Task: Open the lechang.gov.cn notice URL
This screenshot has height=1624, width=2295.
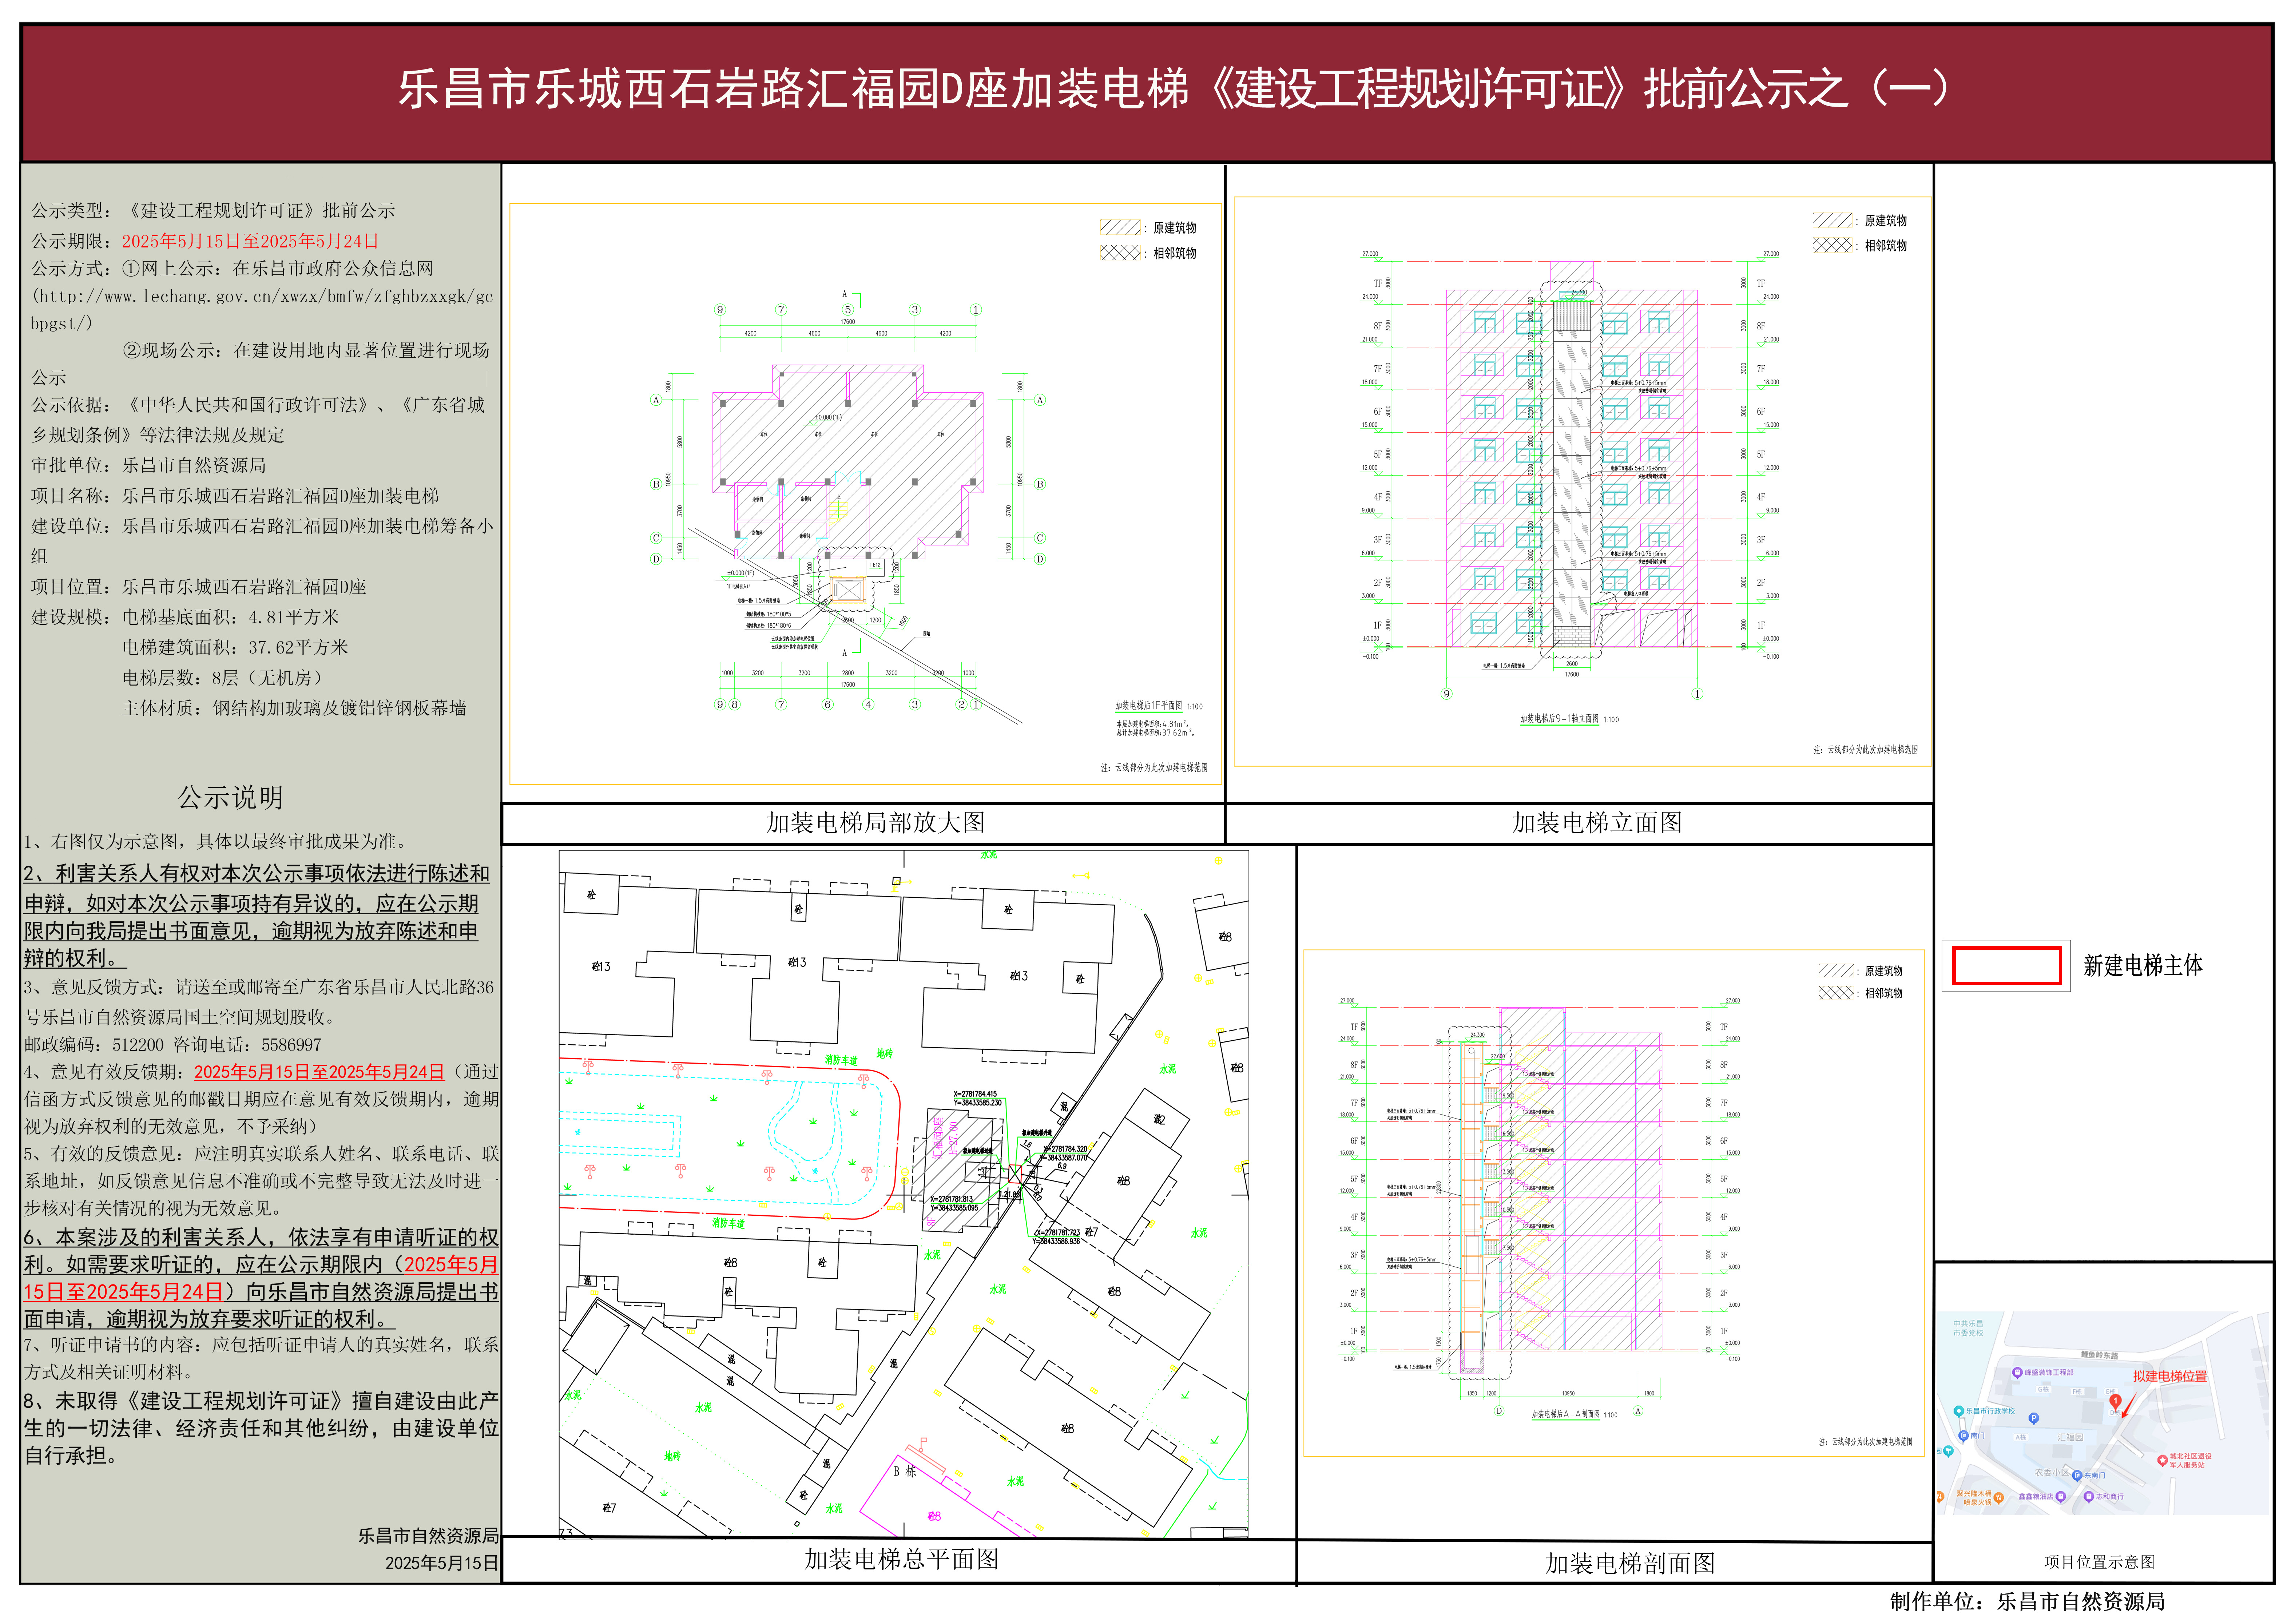Action: pos(262,310)
